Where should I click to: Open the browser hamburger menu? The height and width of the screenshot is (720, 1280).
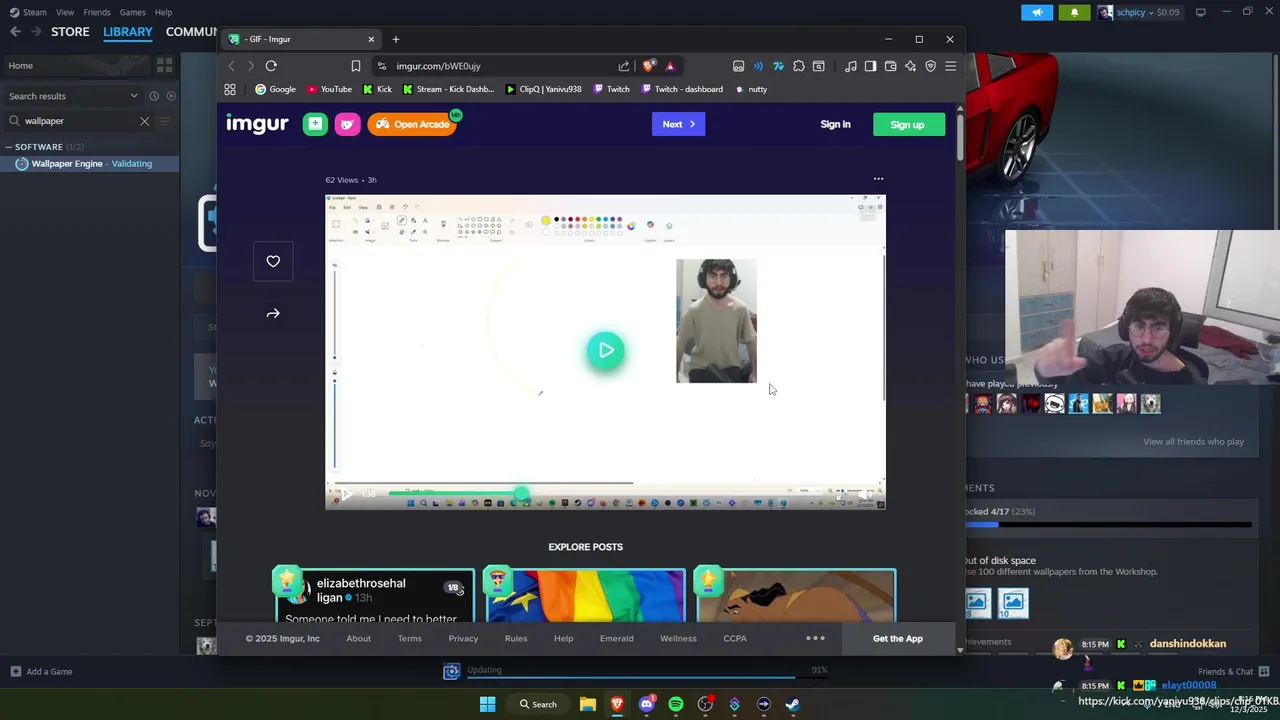pyautogui.click(x=951, y=66)
